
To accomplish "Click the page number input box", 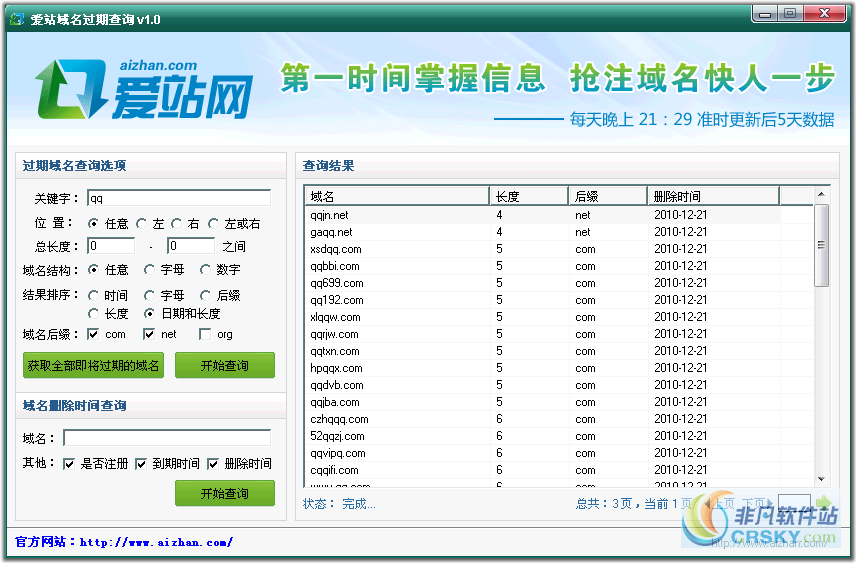I will pos(794,502).
